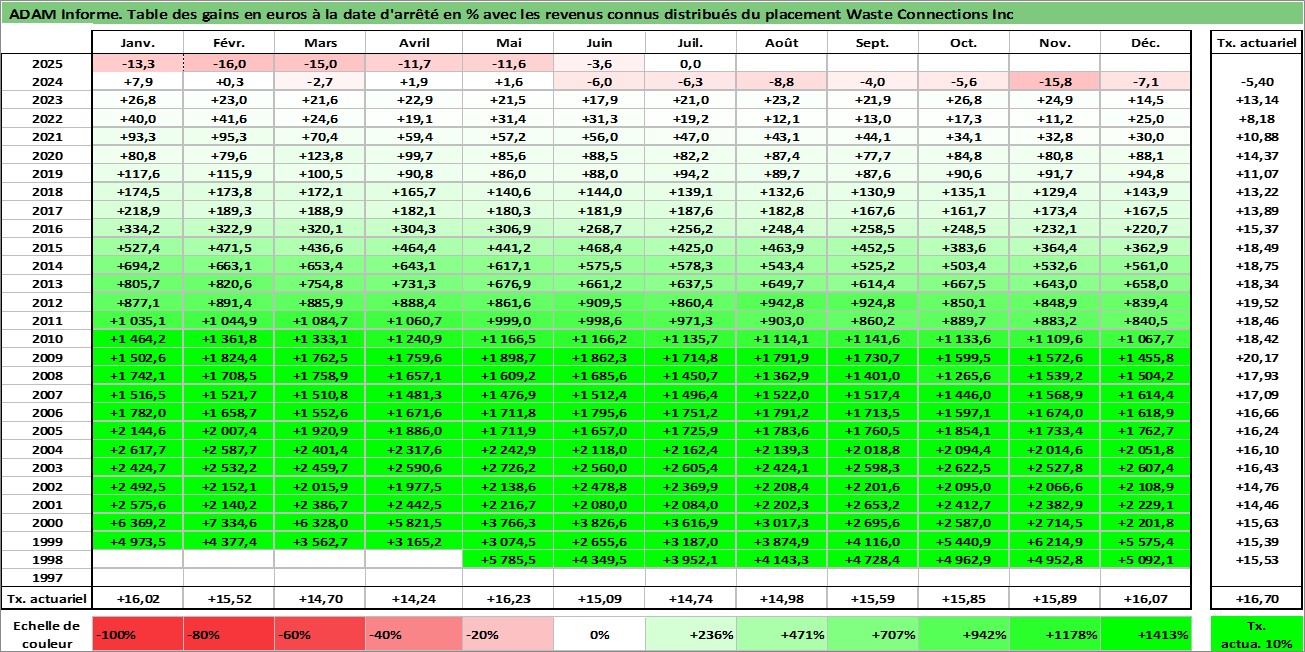Click the '+19,52' actuarial rate for 2012
1305x652 pixels.
tap(1255, 302)
